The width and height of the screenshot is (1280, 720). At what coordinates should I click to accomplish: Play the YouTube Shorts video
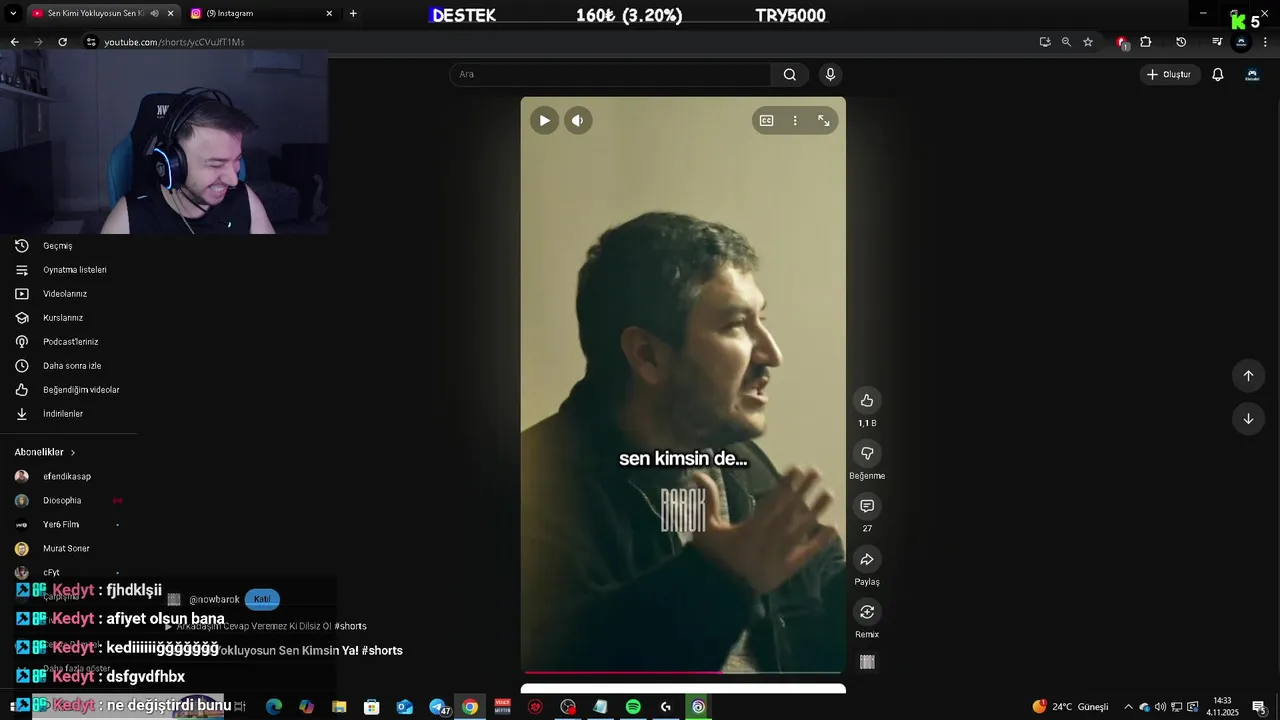[544, 121]
